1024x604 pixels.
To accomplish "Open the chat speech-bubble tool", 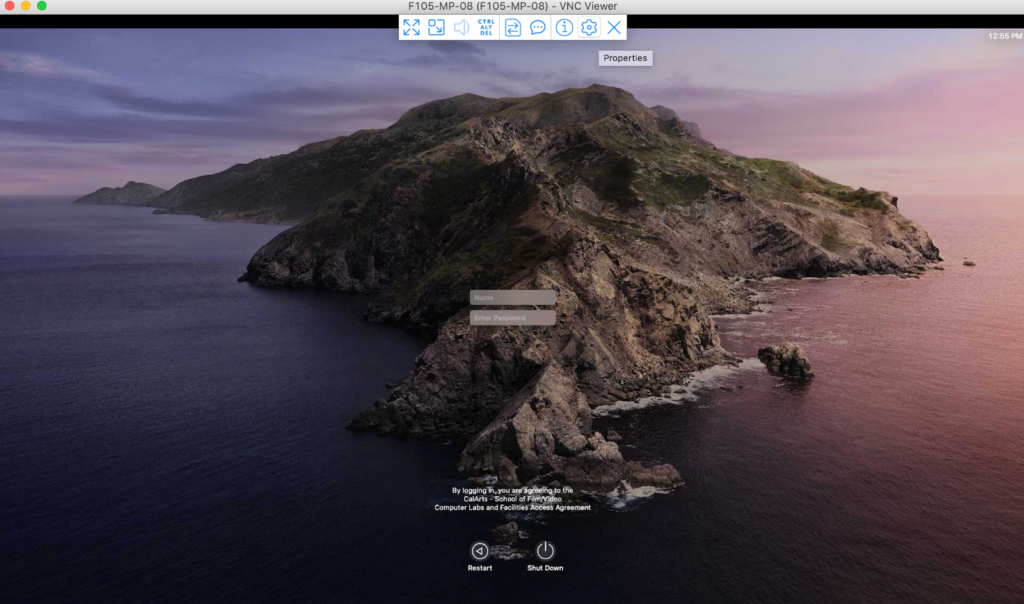I will (537, 27).
